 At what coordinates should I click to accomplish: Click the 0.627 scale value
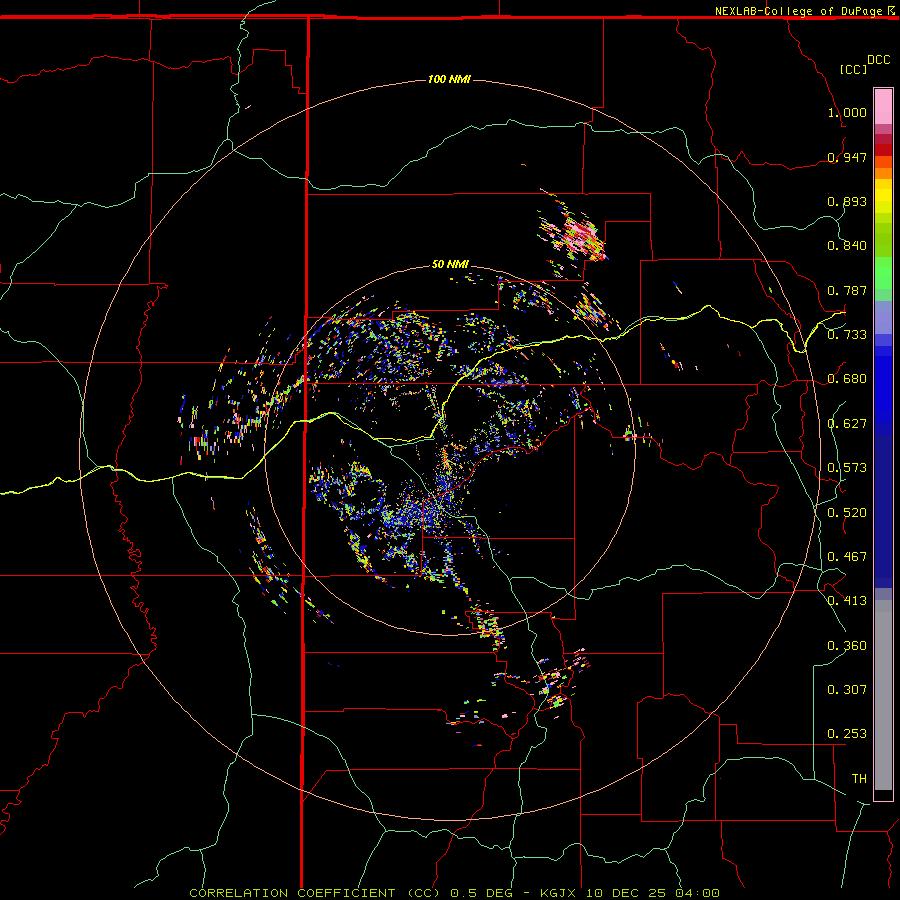coord(847,424)
